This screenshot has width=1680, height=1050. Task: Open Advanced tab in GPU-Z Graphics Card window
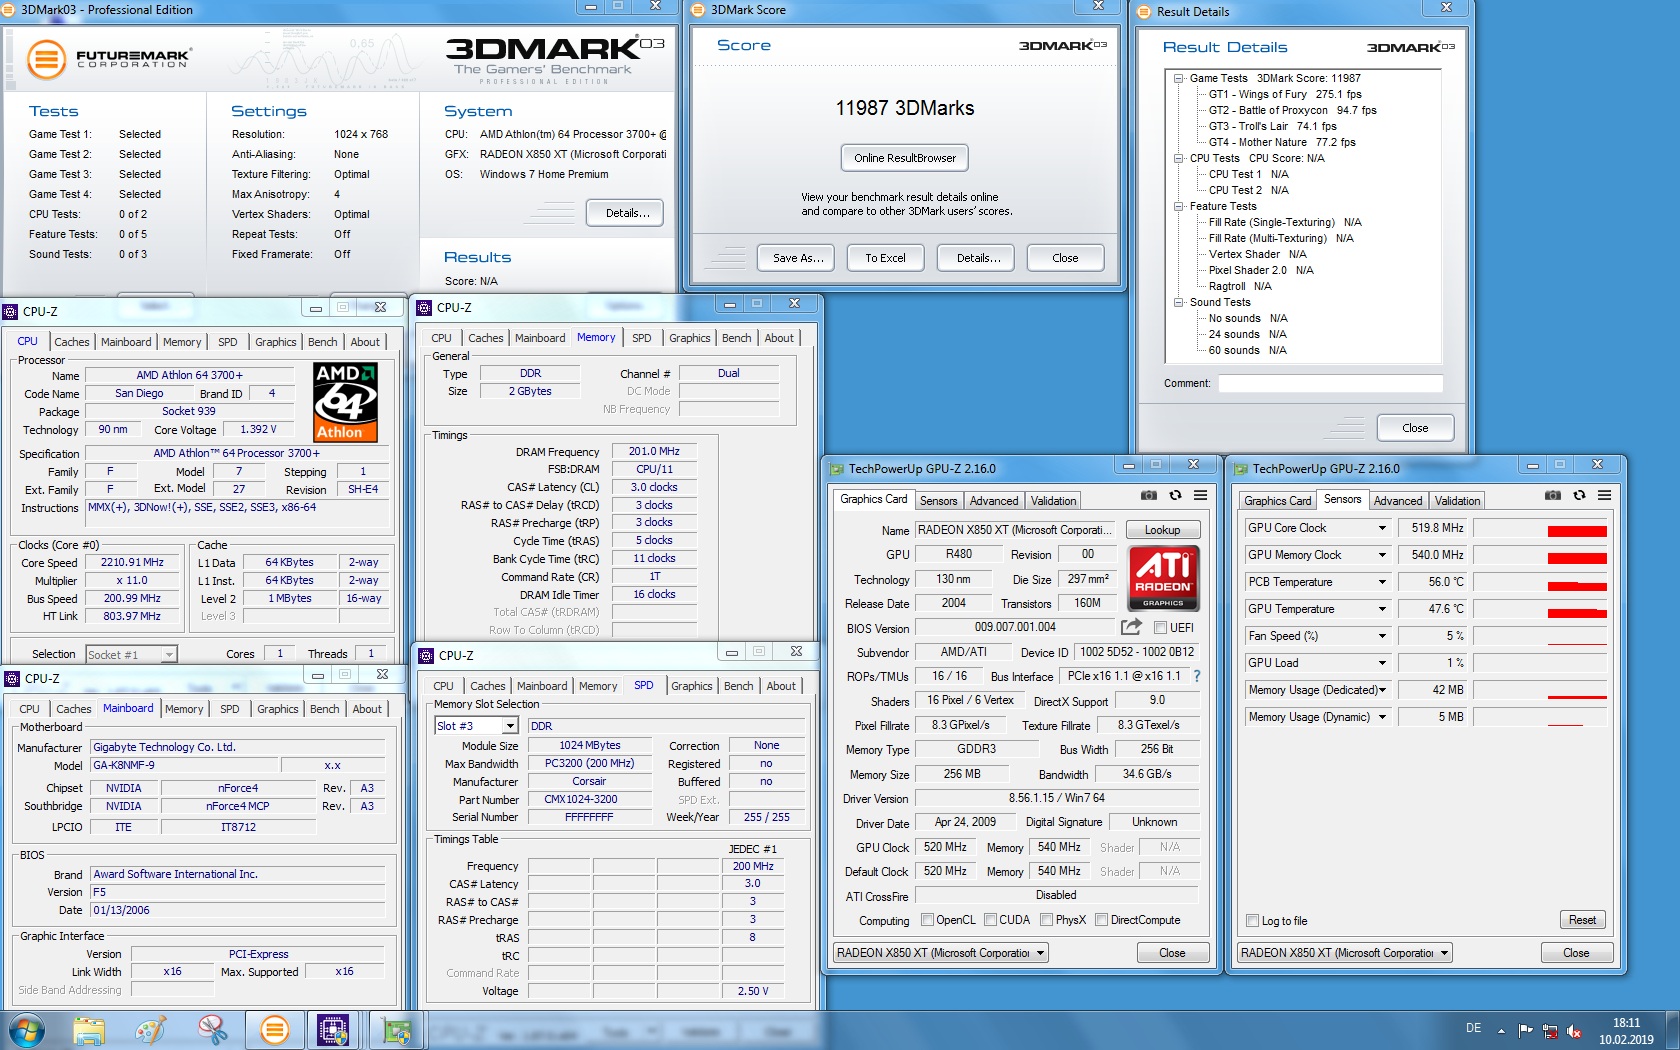pos(994,501)
